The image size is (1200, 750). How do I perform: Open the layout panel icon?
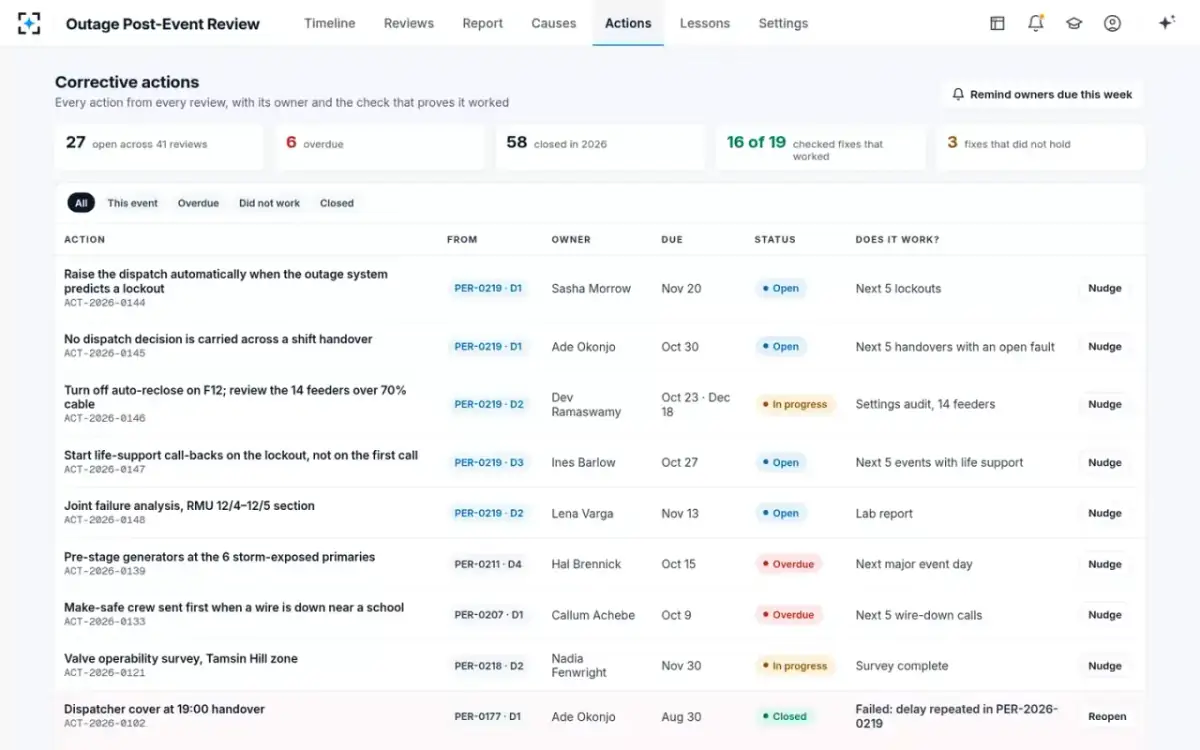point(997,23)
